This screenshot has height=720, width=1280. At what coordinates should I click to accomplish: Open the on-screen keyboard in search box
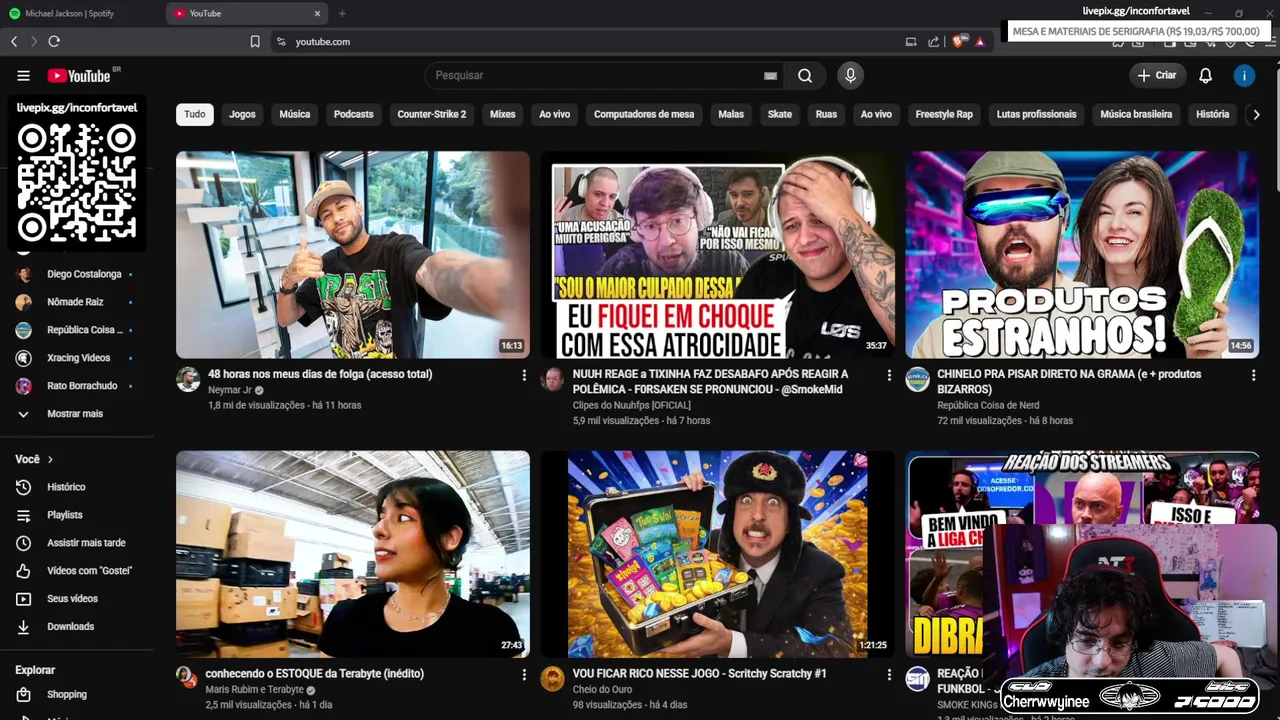770,75
